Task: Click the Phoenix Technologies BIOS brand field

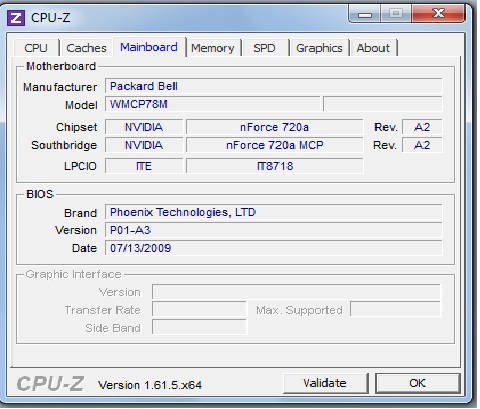Action: point(274,212)
